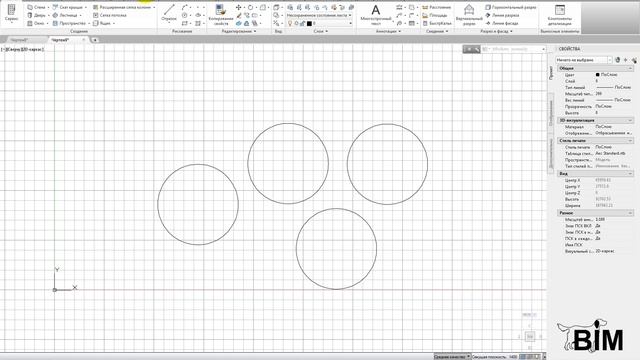The height and width of the screenshot is (360, 640).
Task: Click the Расстояние distance measure tool
Action: tap(436, 7)
